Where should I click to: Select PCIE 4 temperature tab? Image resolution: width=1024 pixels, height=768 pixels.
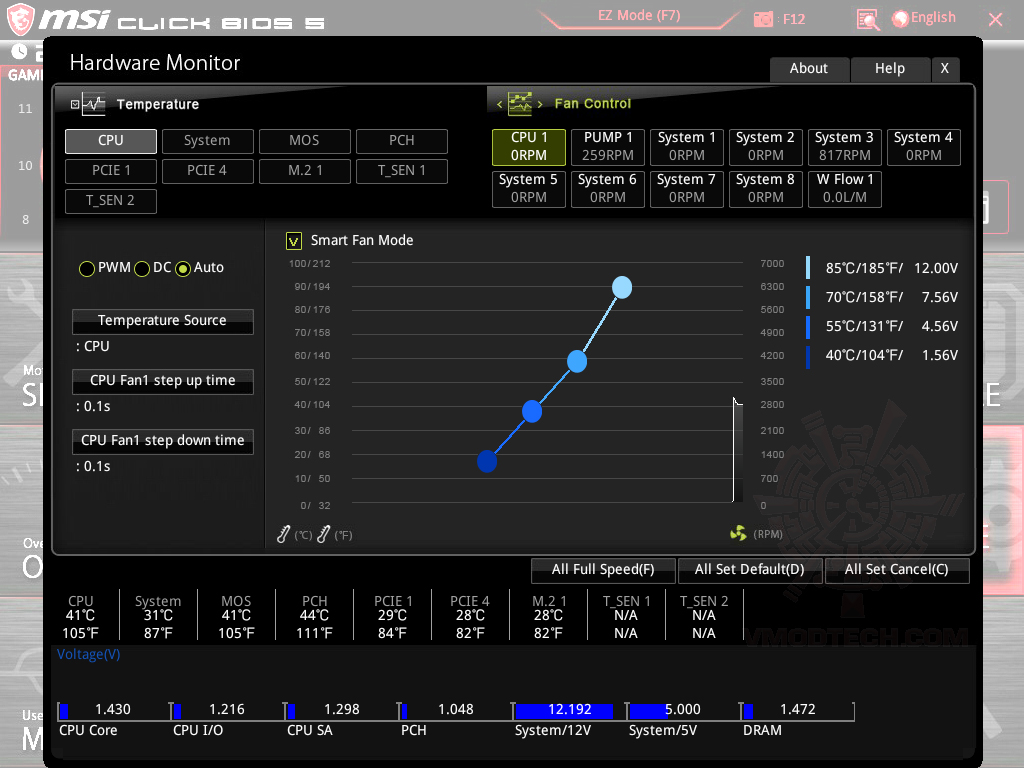[207, 171]
